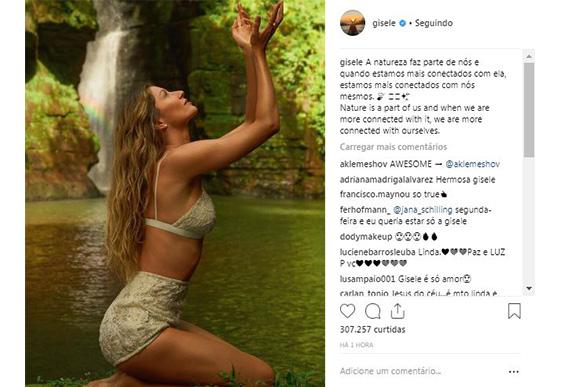
Task: Click the blue verified badge next to gisele
Action: (x=402, y=23)
